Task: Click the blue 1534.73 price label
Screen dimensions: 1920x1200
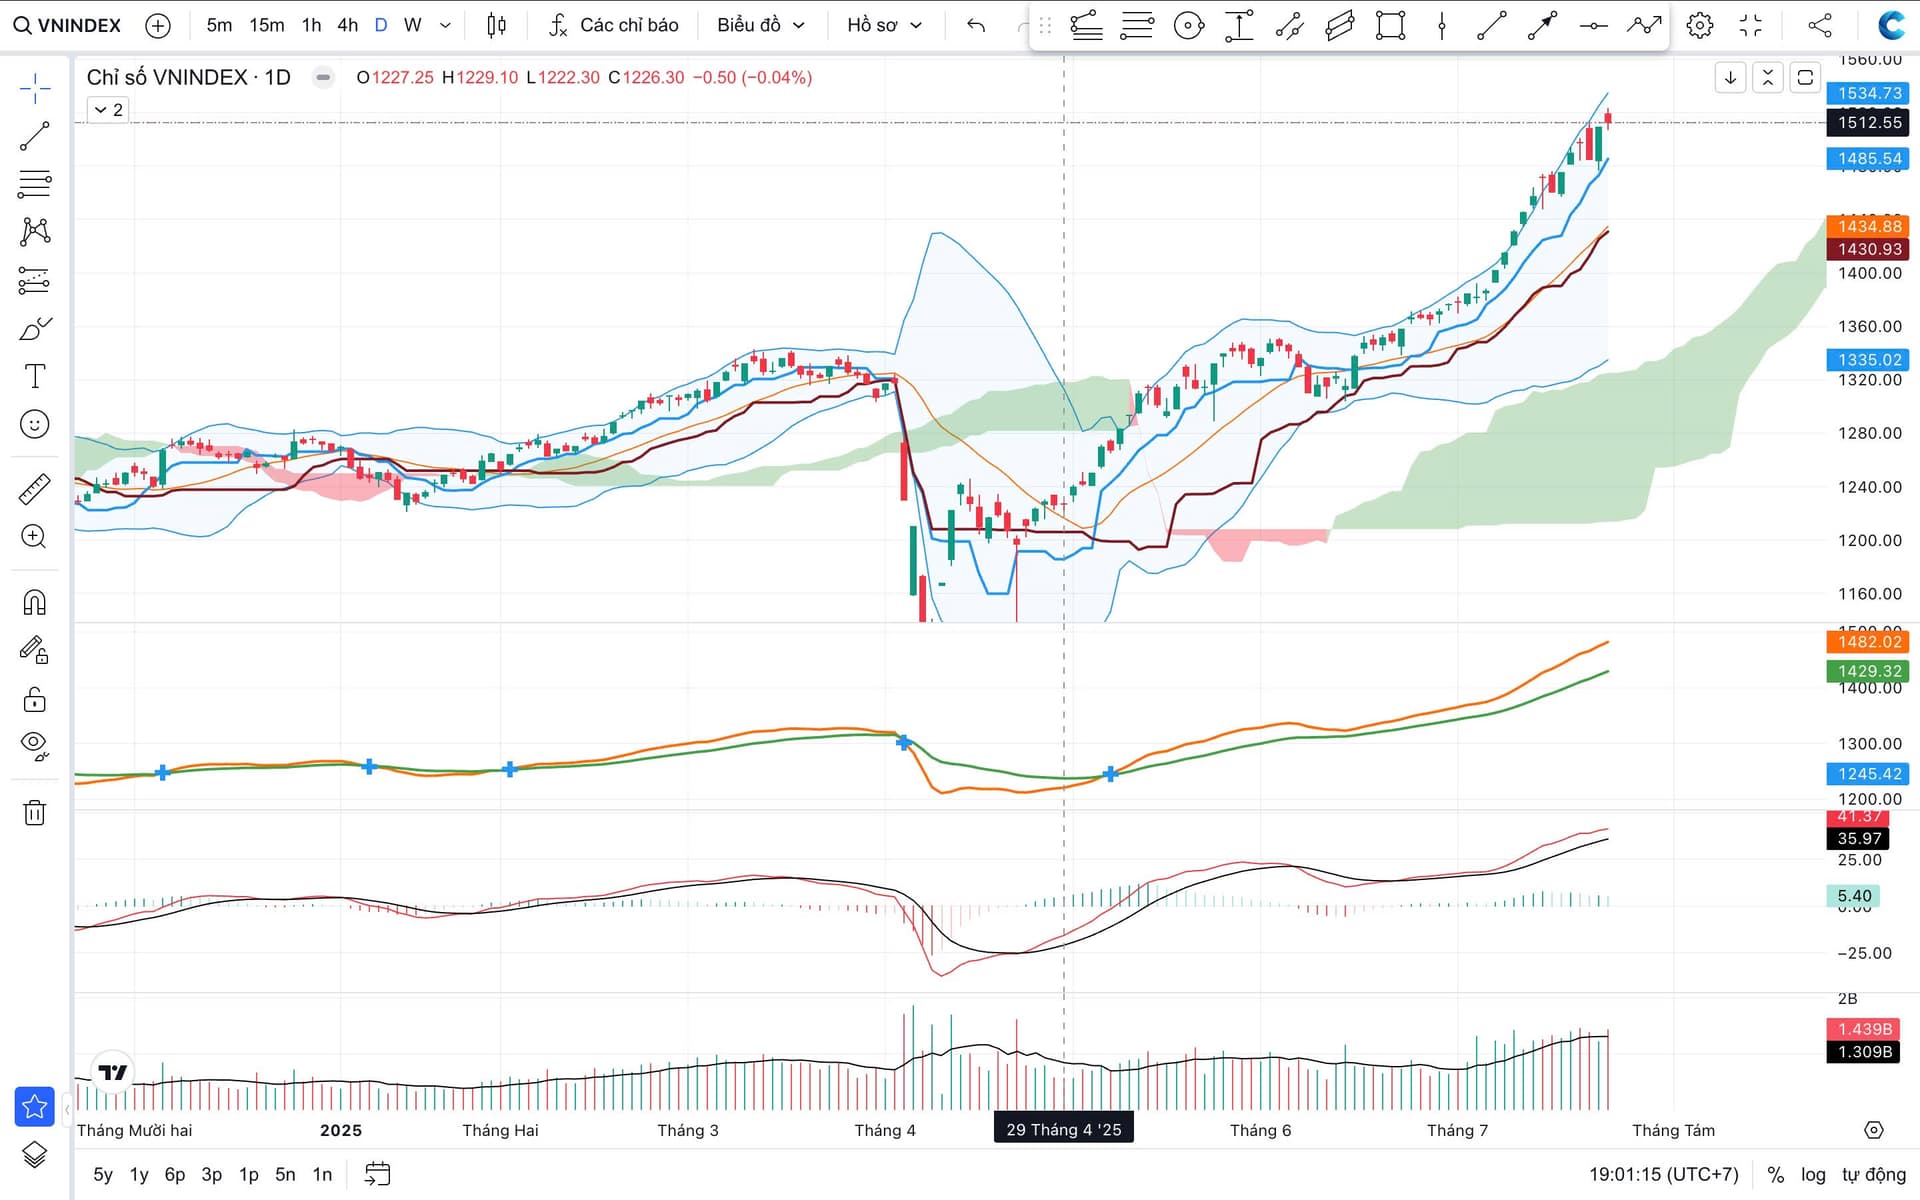Action: coord(1868,93)
